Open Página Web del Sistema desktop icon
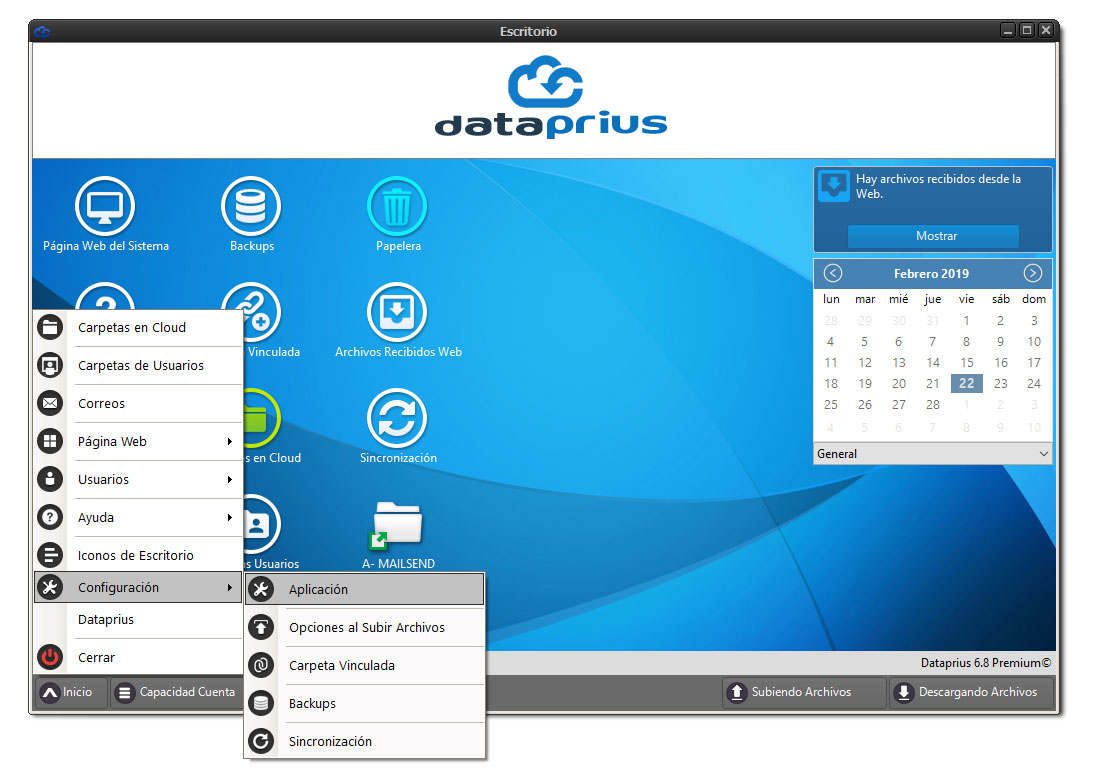 click(x=105, y=207)
